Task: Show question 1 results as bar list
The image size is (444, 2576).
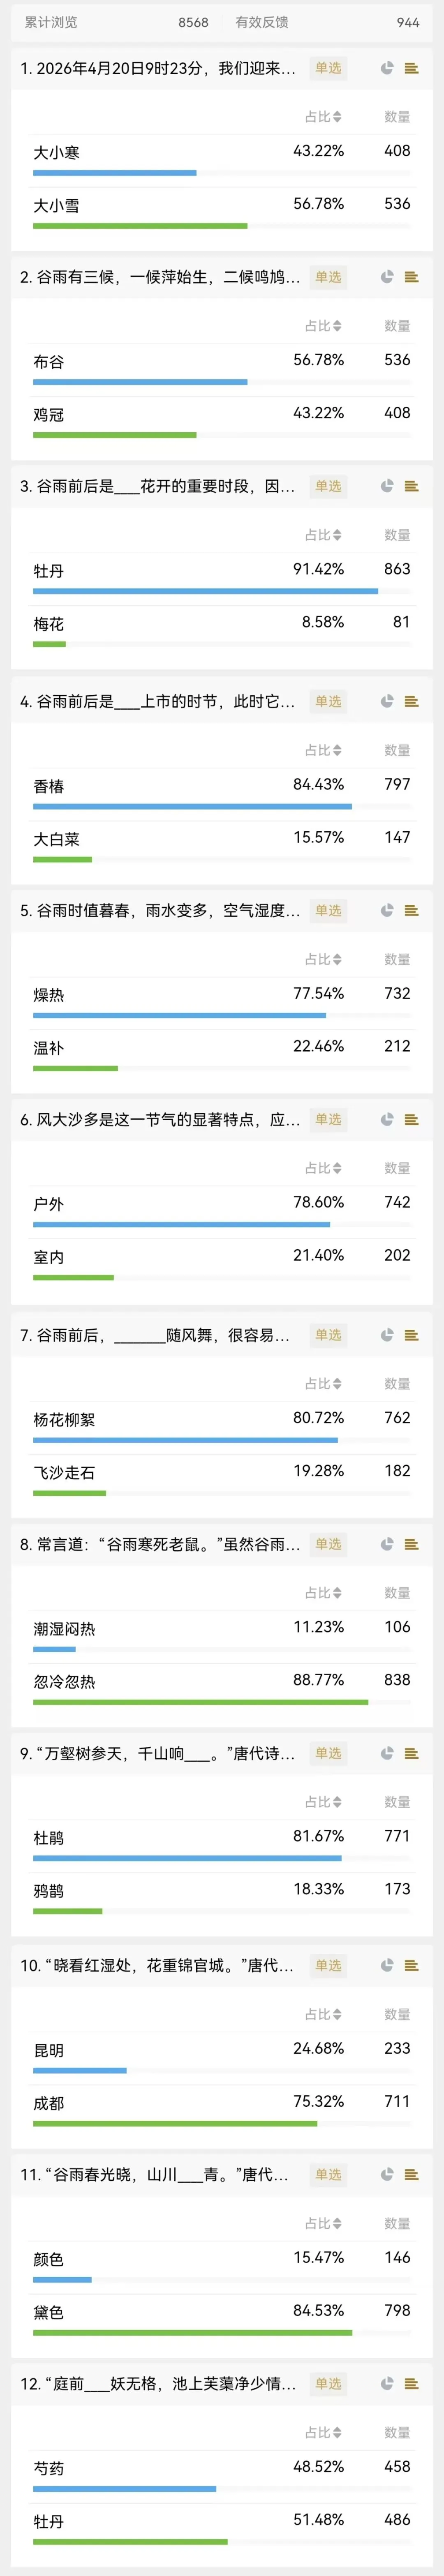Action: pyautogui.click(x=411, y=68)
